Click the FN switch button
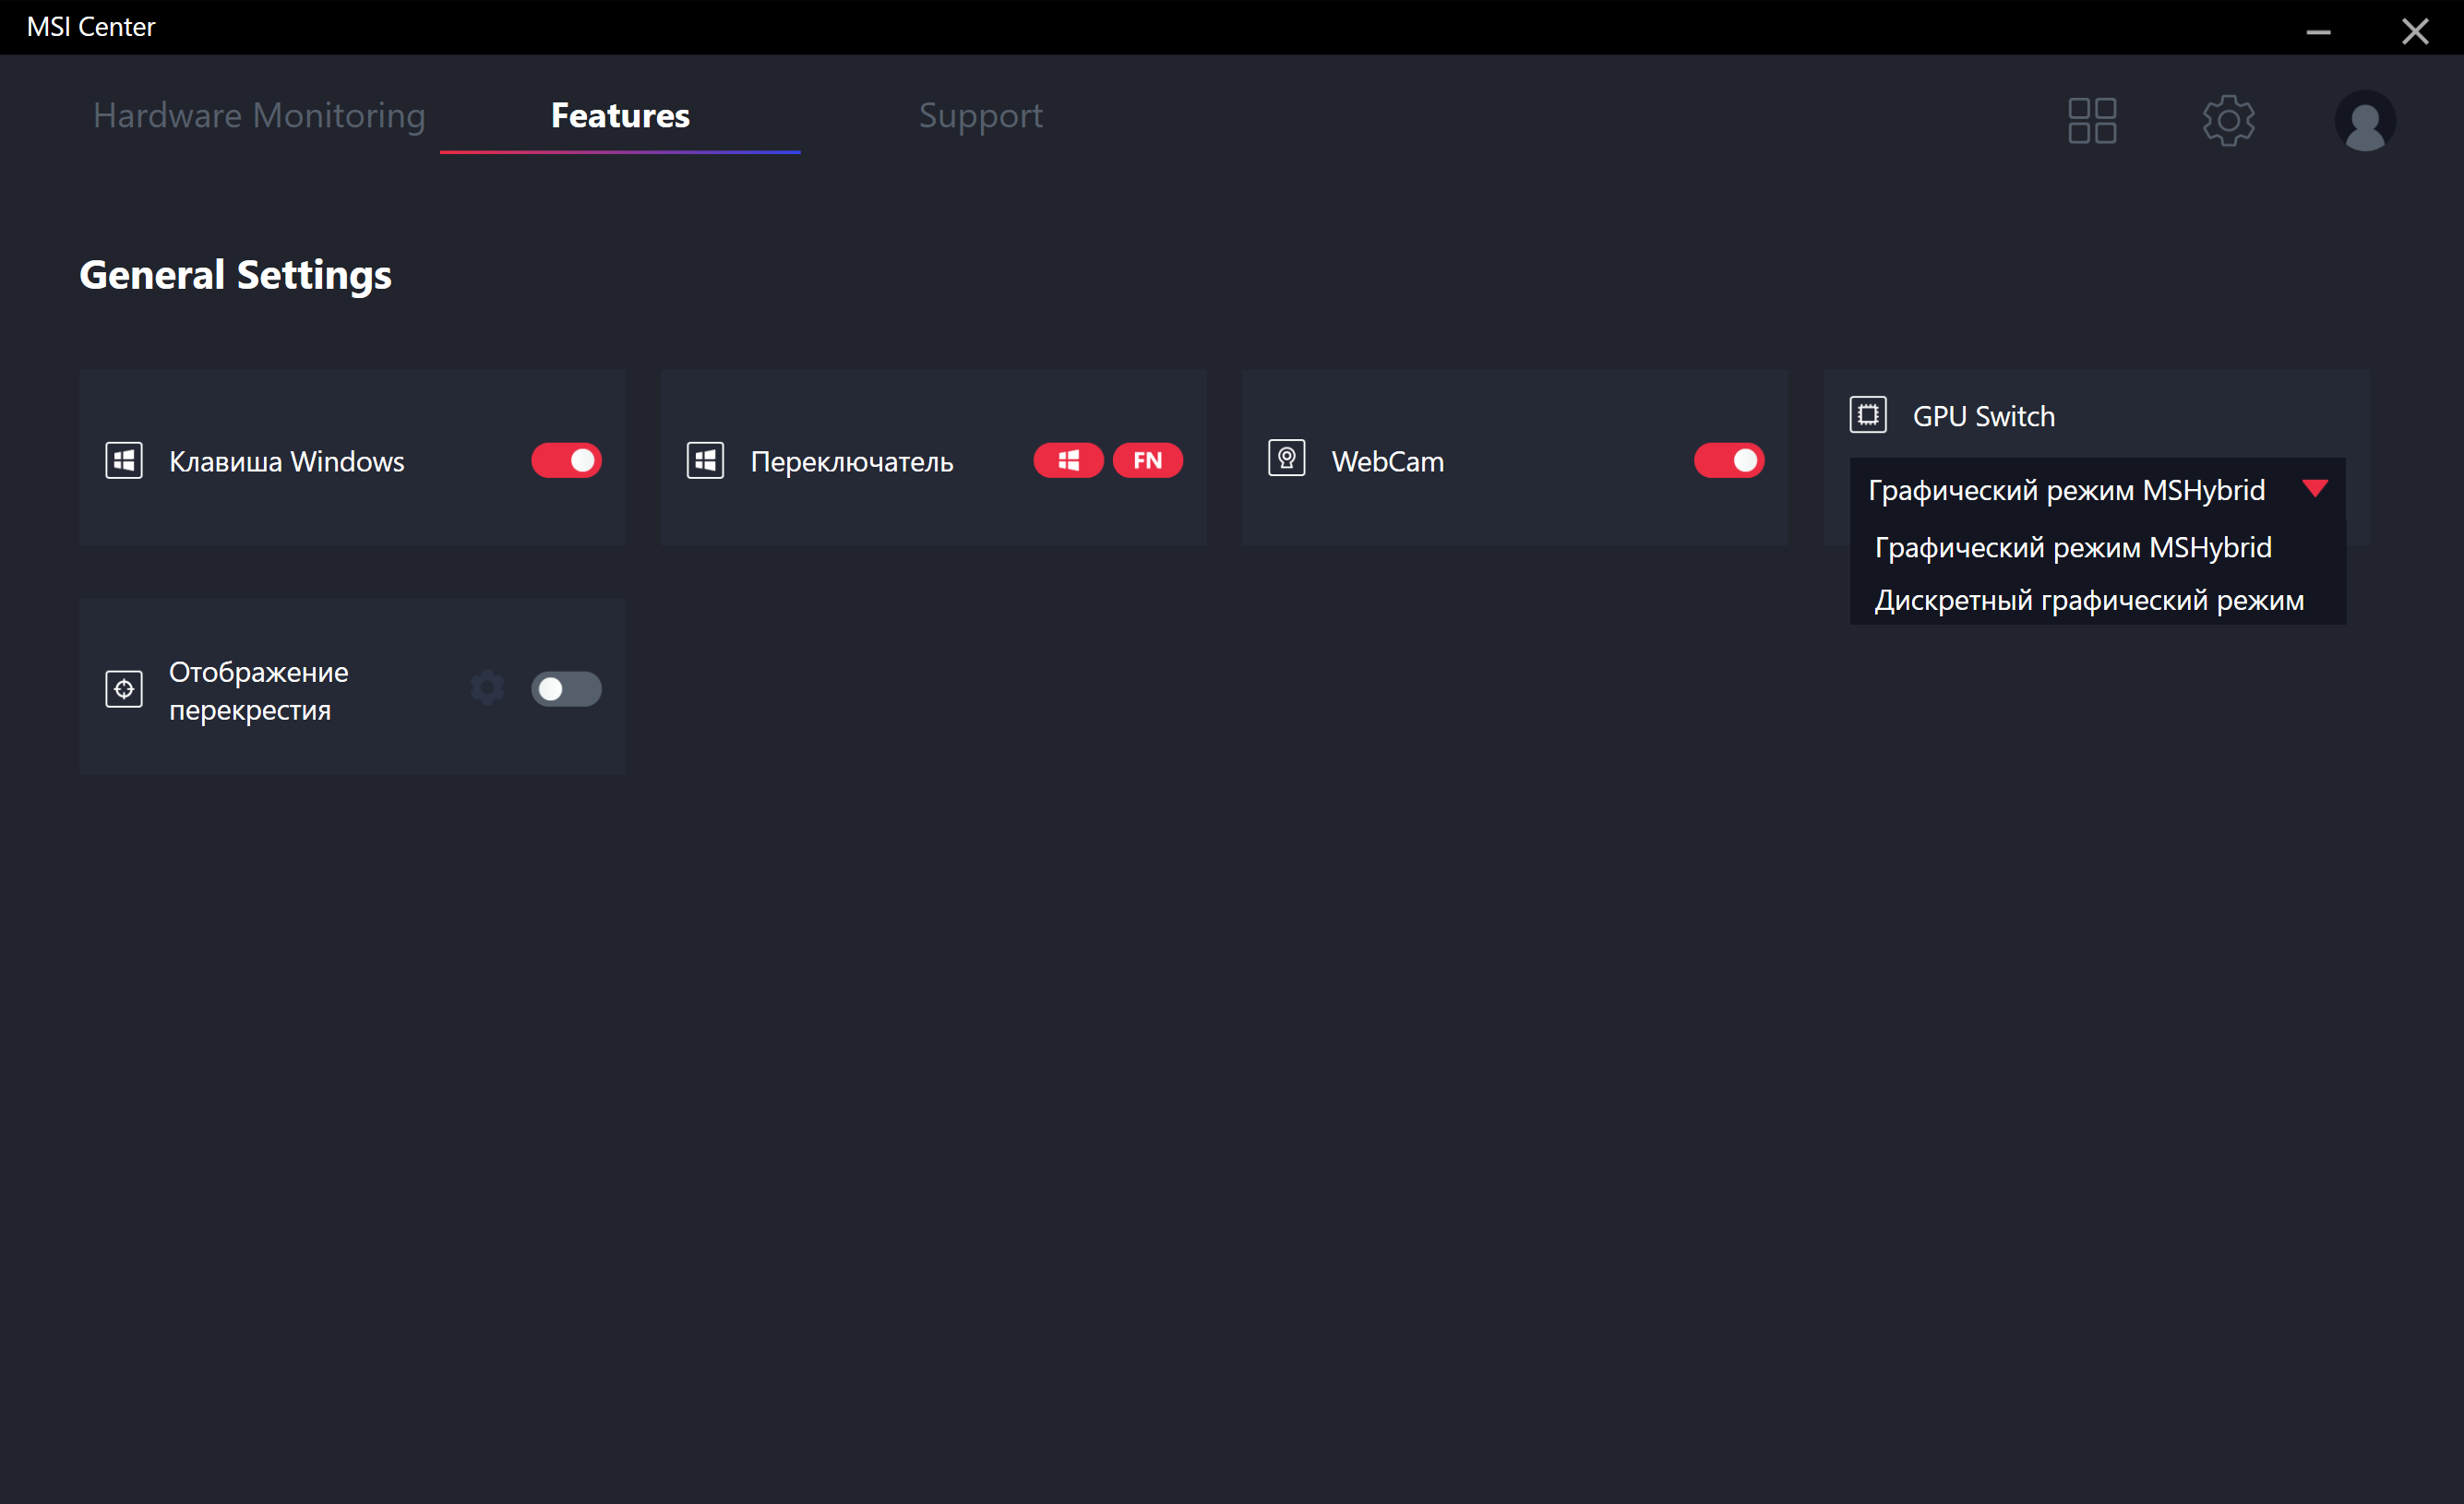 tap(1147, 461)
